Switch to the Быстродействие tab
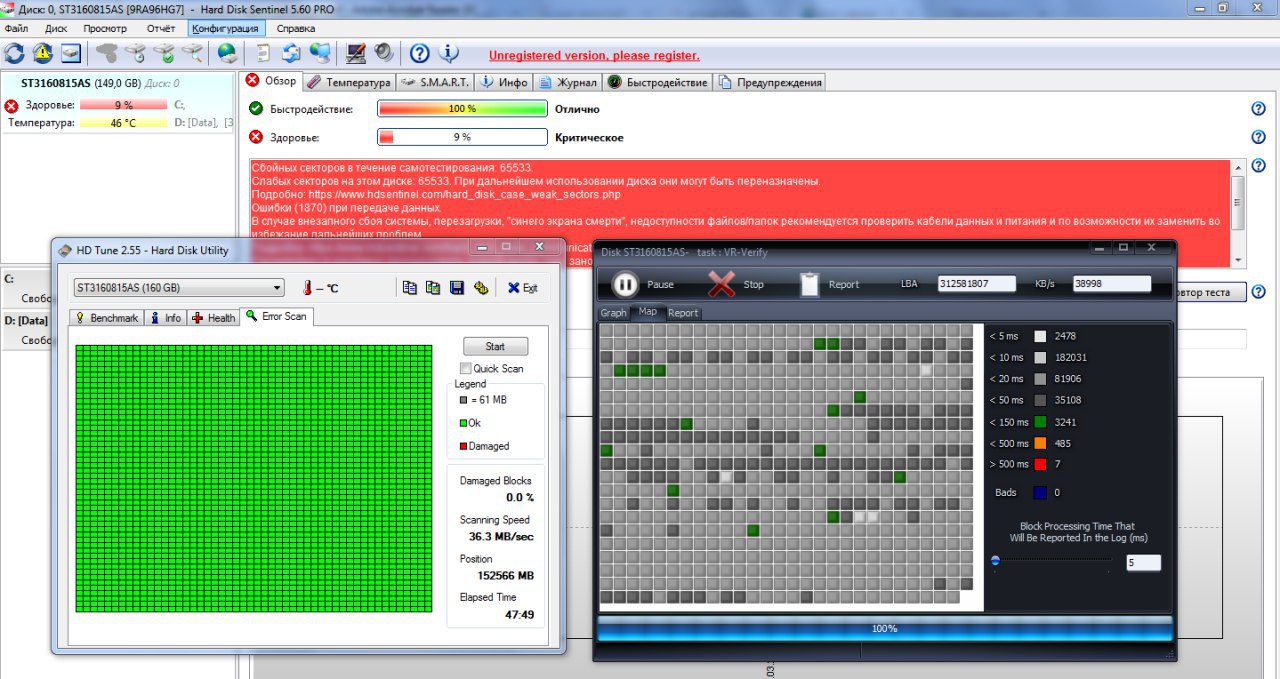The width and height of the screenshot is (1280, 679). [x=658, y=82]
